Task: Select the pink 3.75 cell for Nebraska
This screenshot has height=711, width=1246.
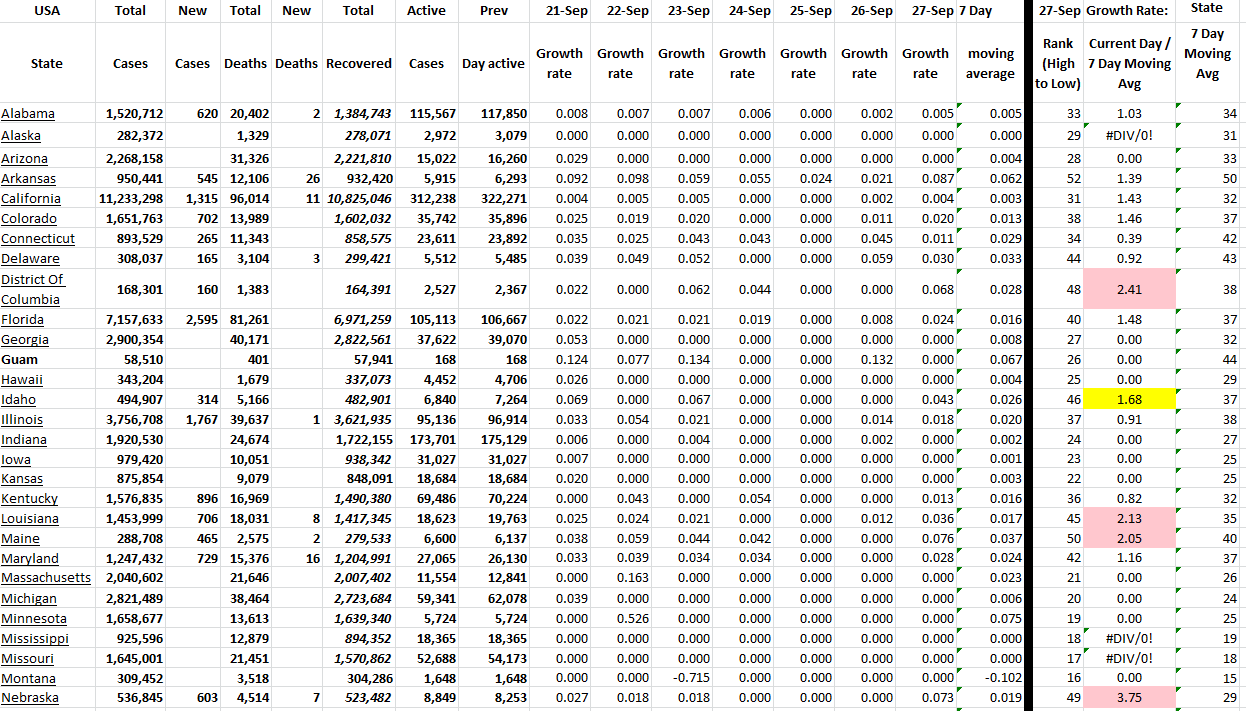Action: (x=1129, y=698)
